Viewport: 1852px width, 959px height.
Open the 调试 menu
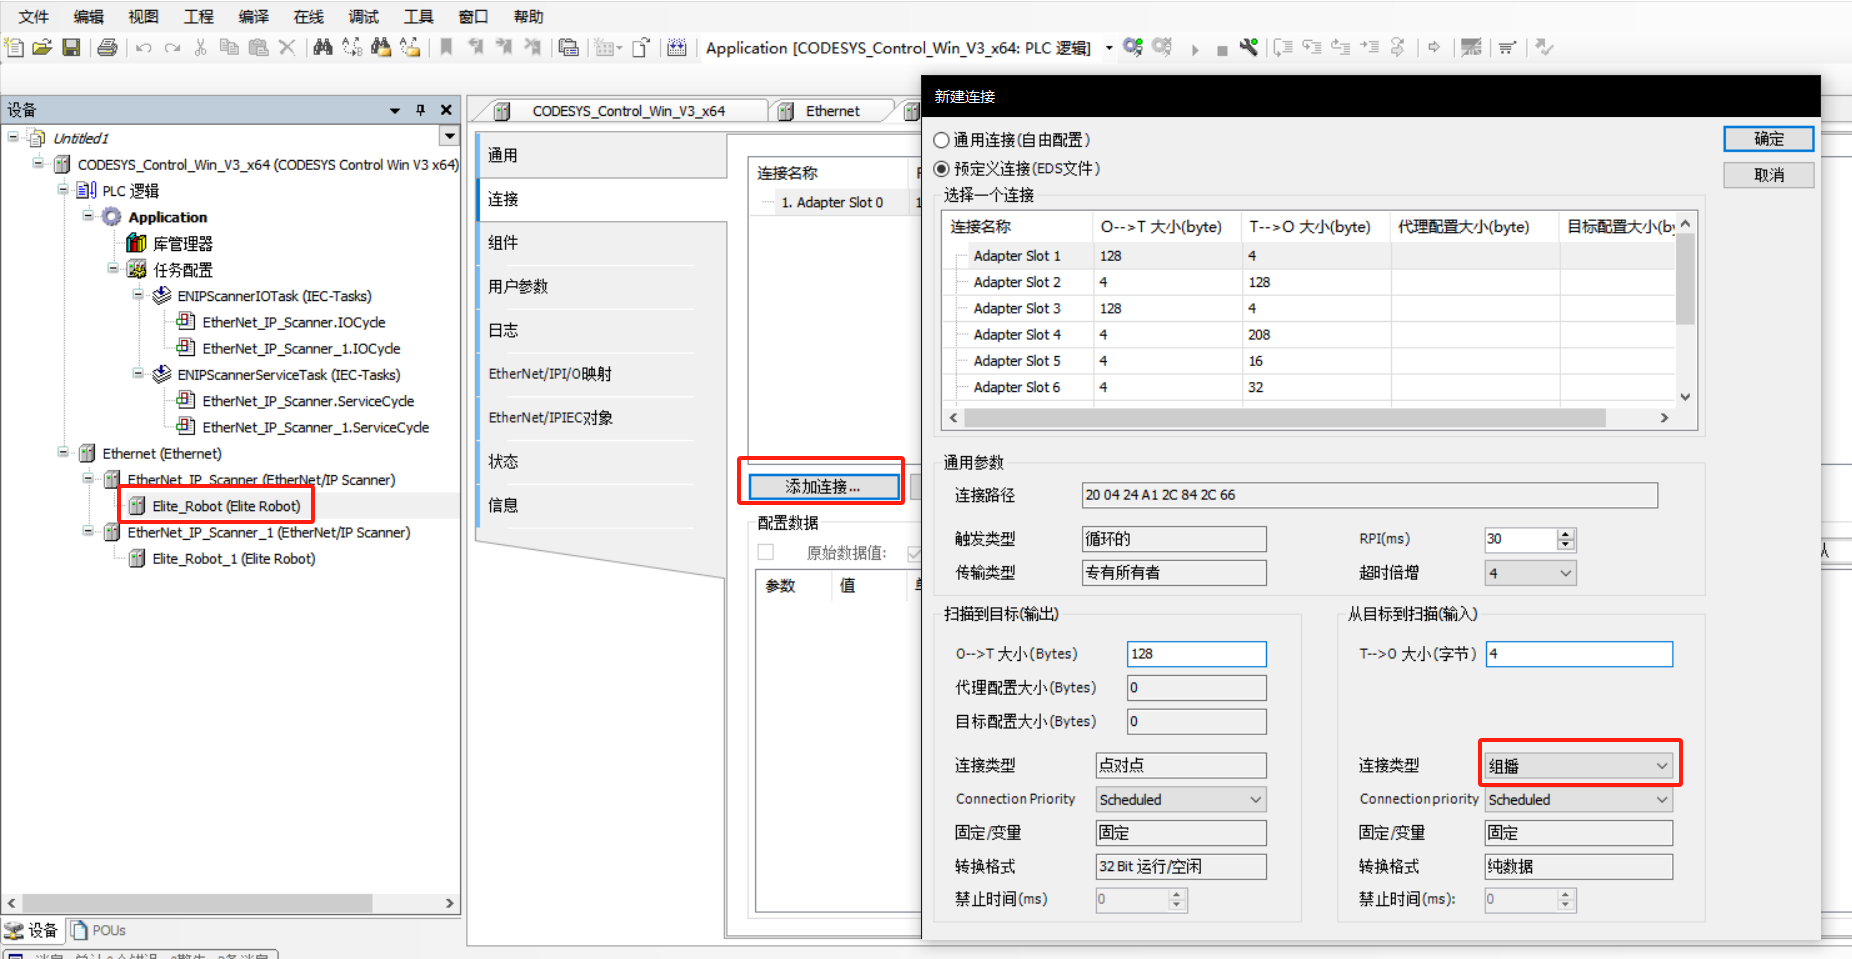click(x=363, y=16)
